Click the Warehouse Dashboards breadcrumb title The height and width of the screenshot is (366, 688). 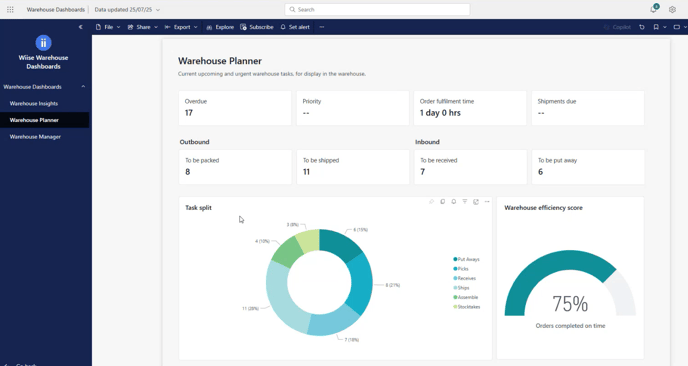55,9
